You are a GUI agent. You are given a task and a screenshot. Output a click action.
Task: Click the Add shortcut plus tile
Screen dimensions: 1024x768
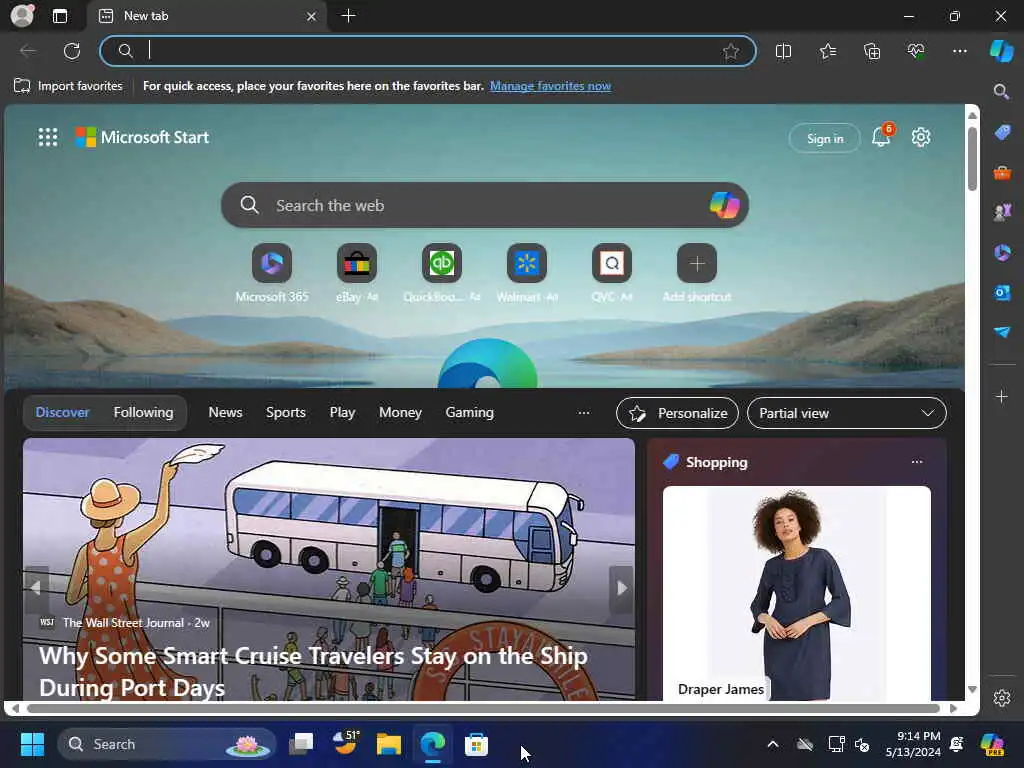[x=697, y=263]
